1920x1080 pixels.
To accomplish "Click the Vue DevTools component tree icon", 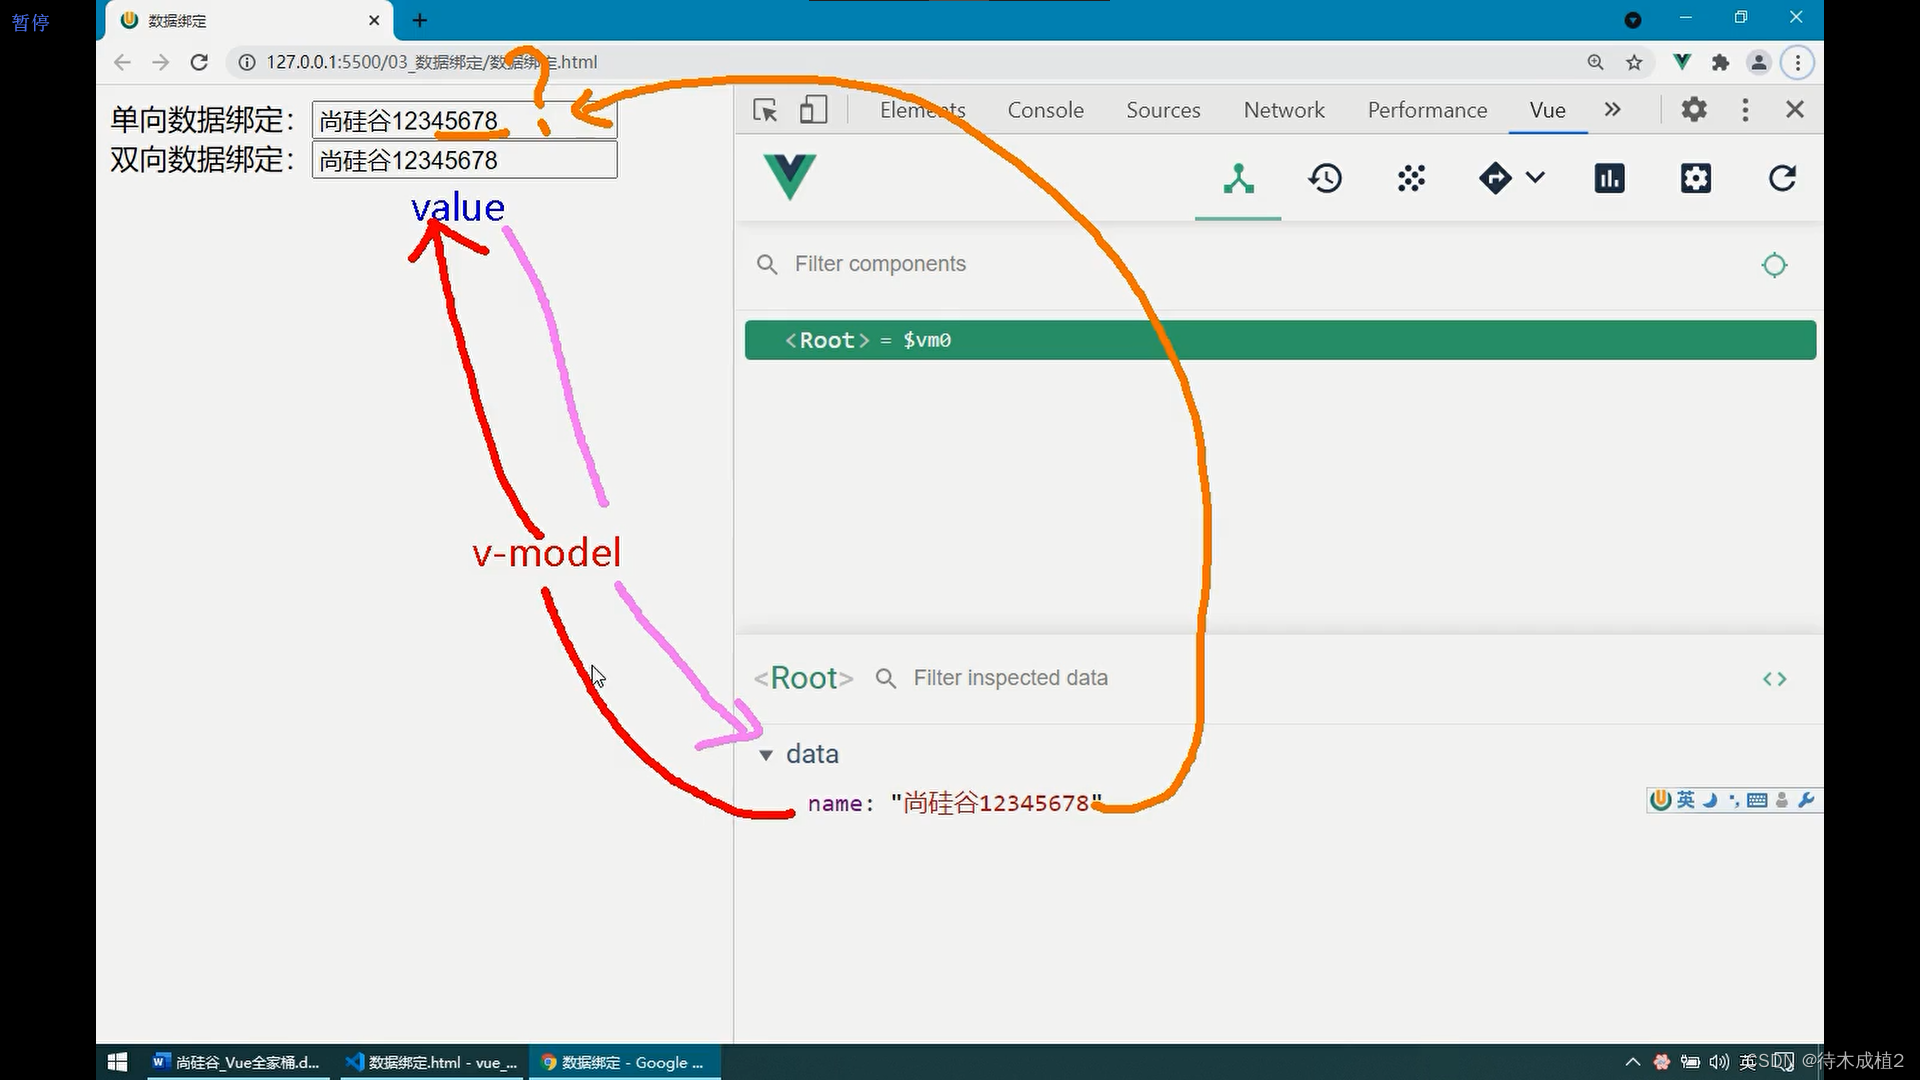I will [x=1237, y=178].
